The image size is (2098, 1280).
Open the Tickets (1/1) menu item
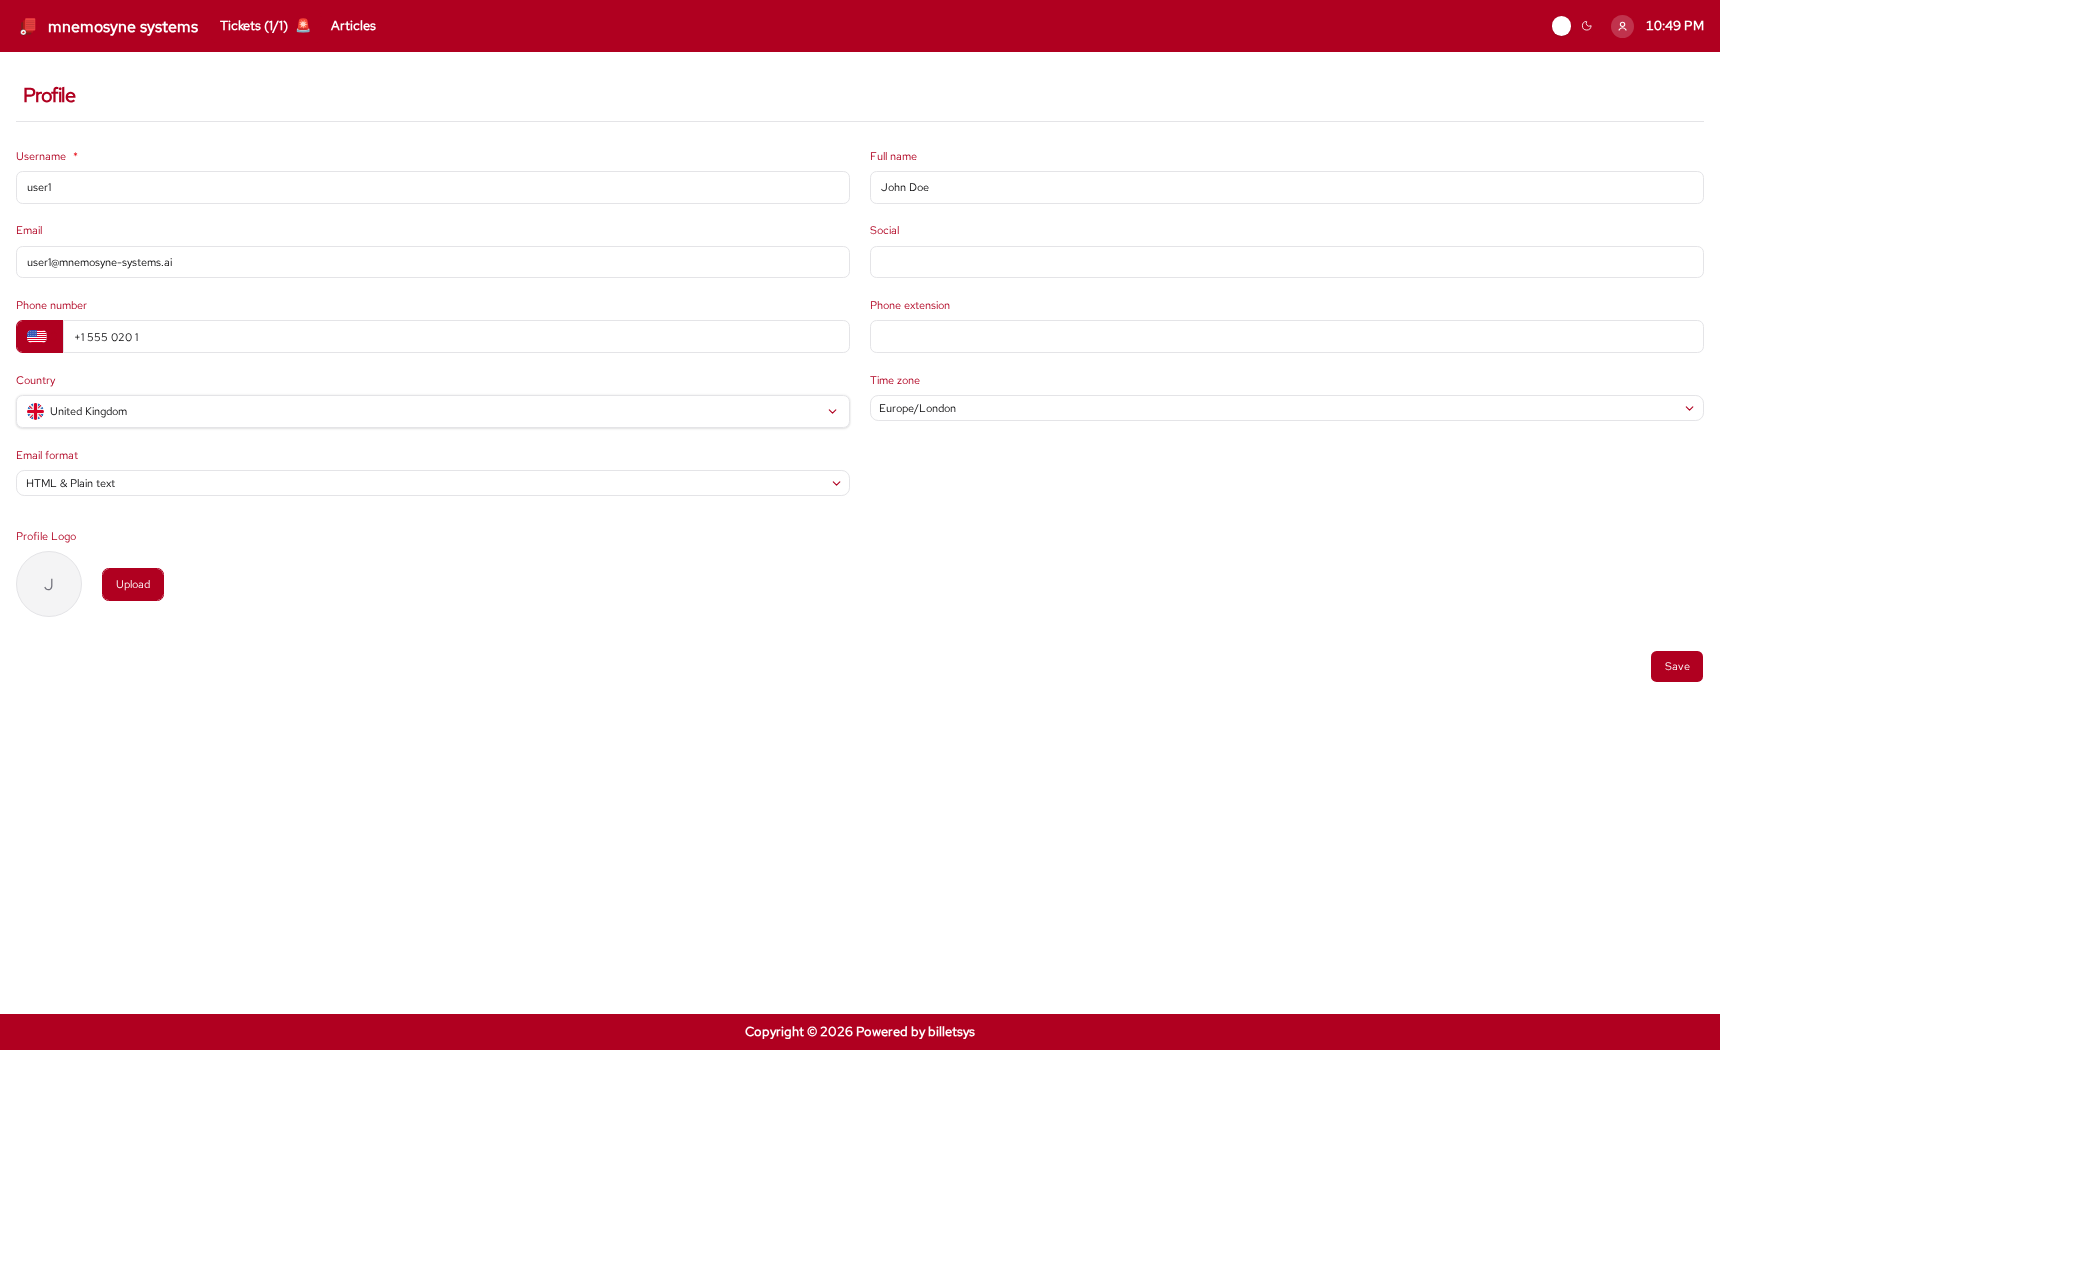[254, 26]
